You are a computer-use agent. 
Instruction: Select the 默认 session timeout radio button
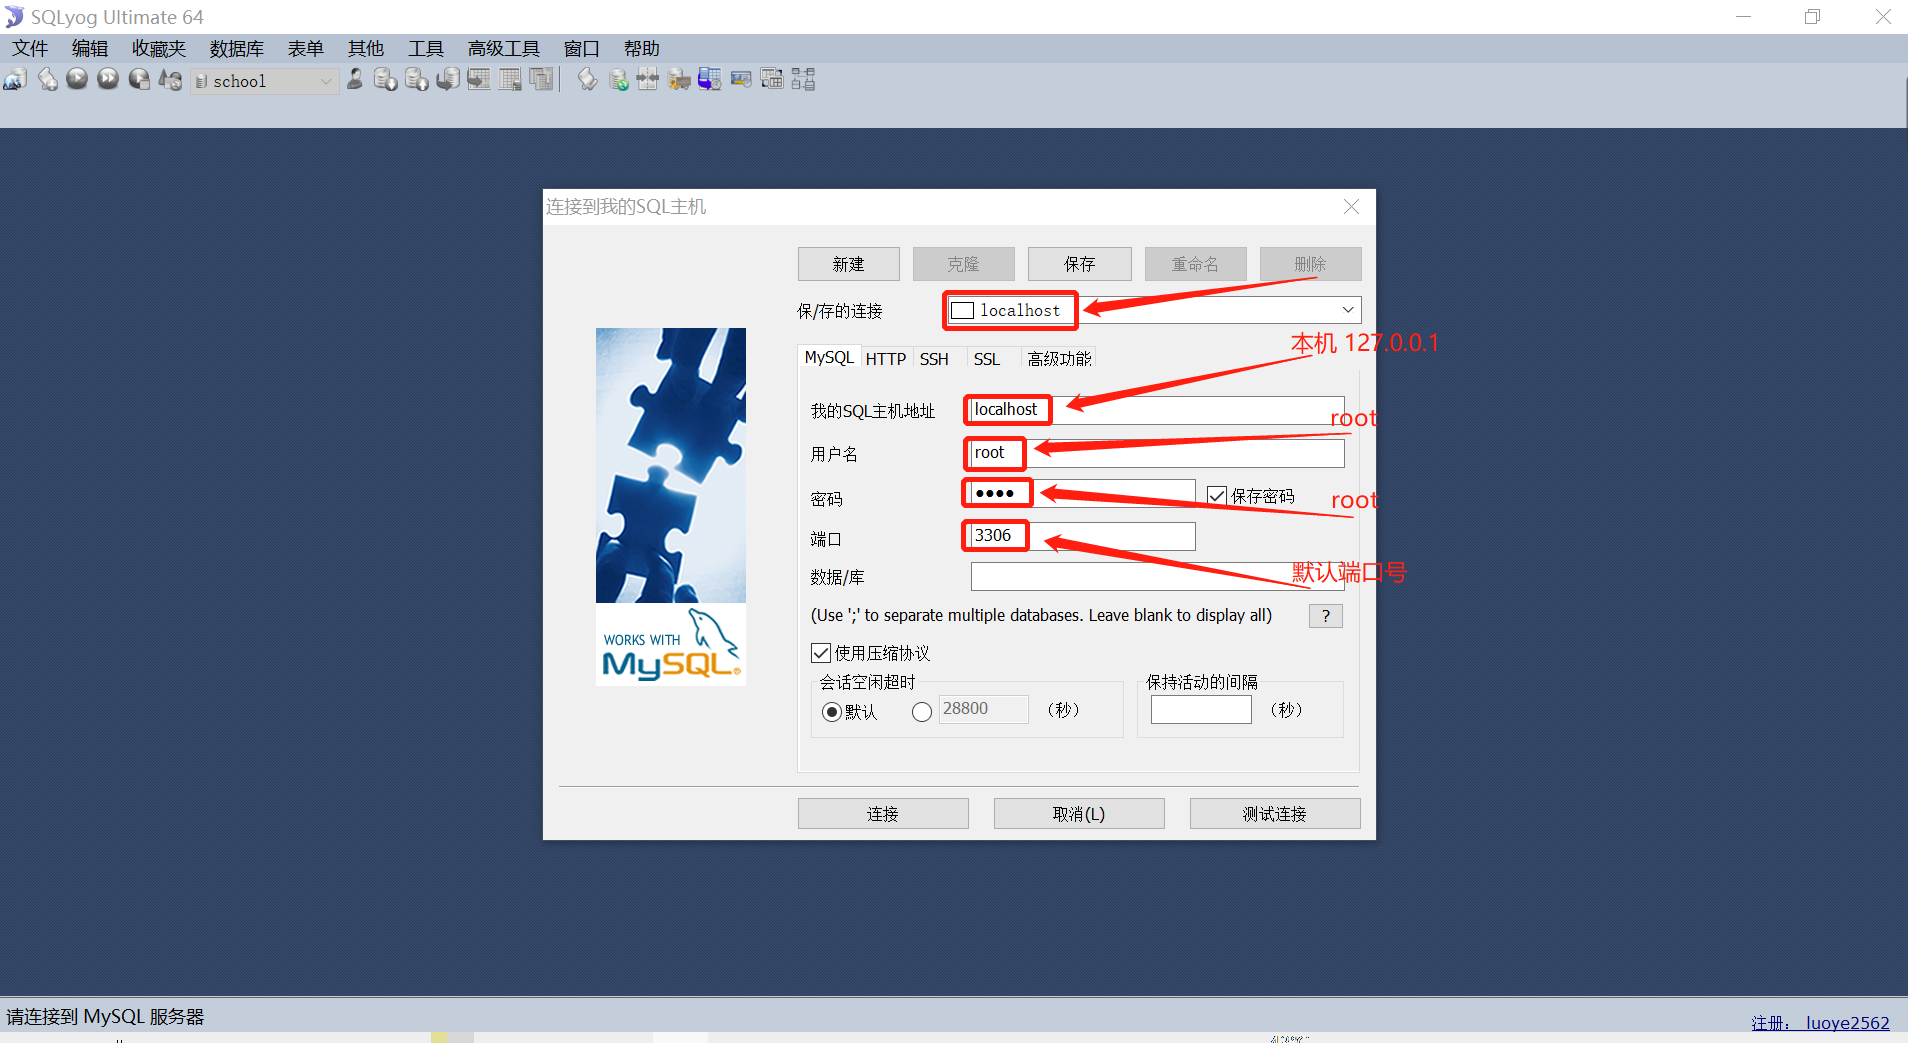pyautogui.click(x=831, y=712)
